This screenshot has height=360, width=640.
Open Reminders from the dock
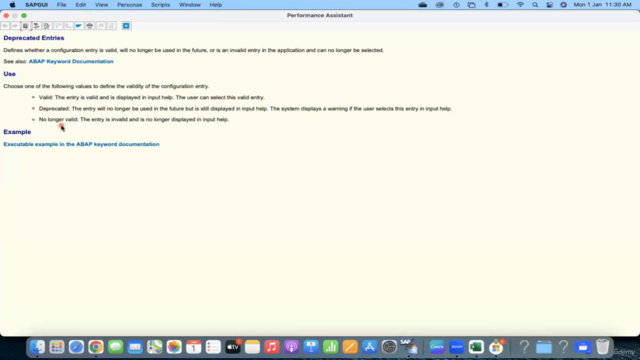tap(213, 347)
